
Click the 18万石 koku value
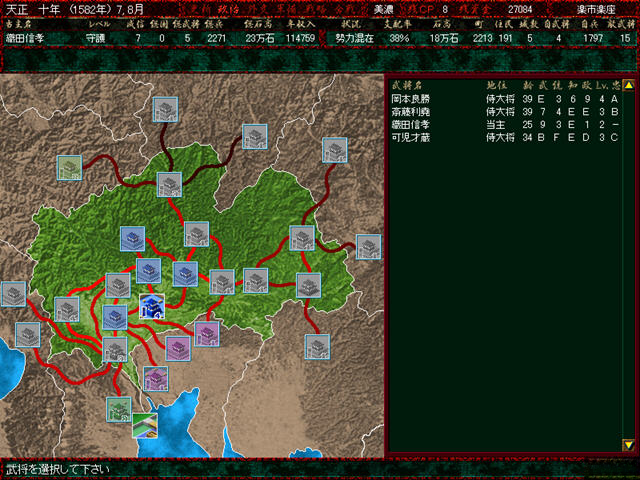(444, 39)
